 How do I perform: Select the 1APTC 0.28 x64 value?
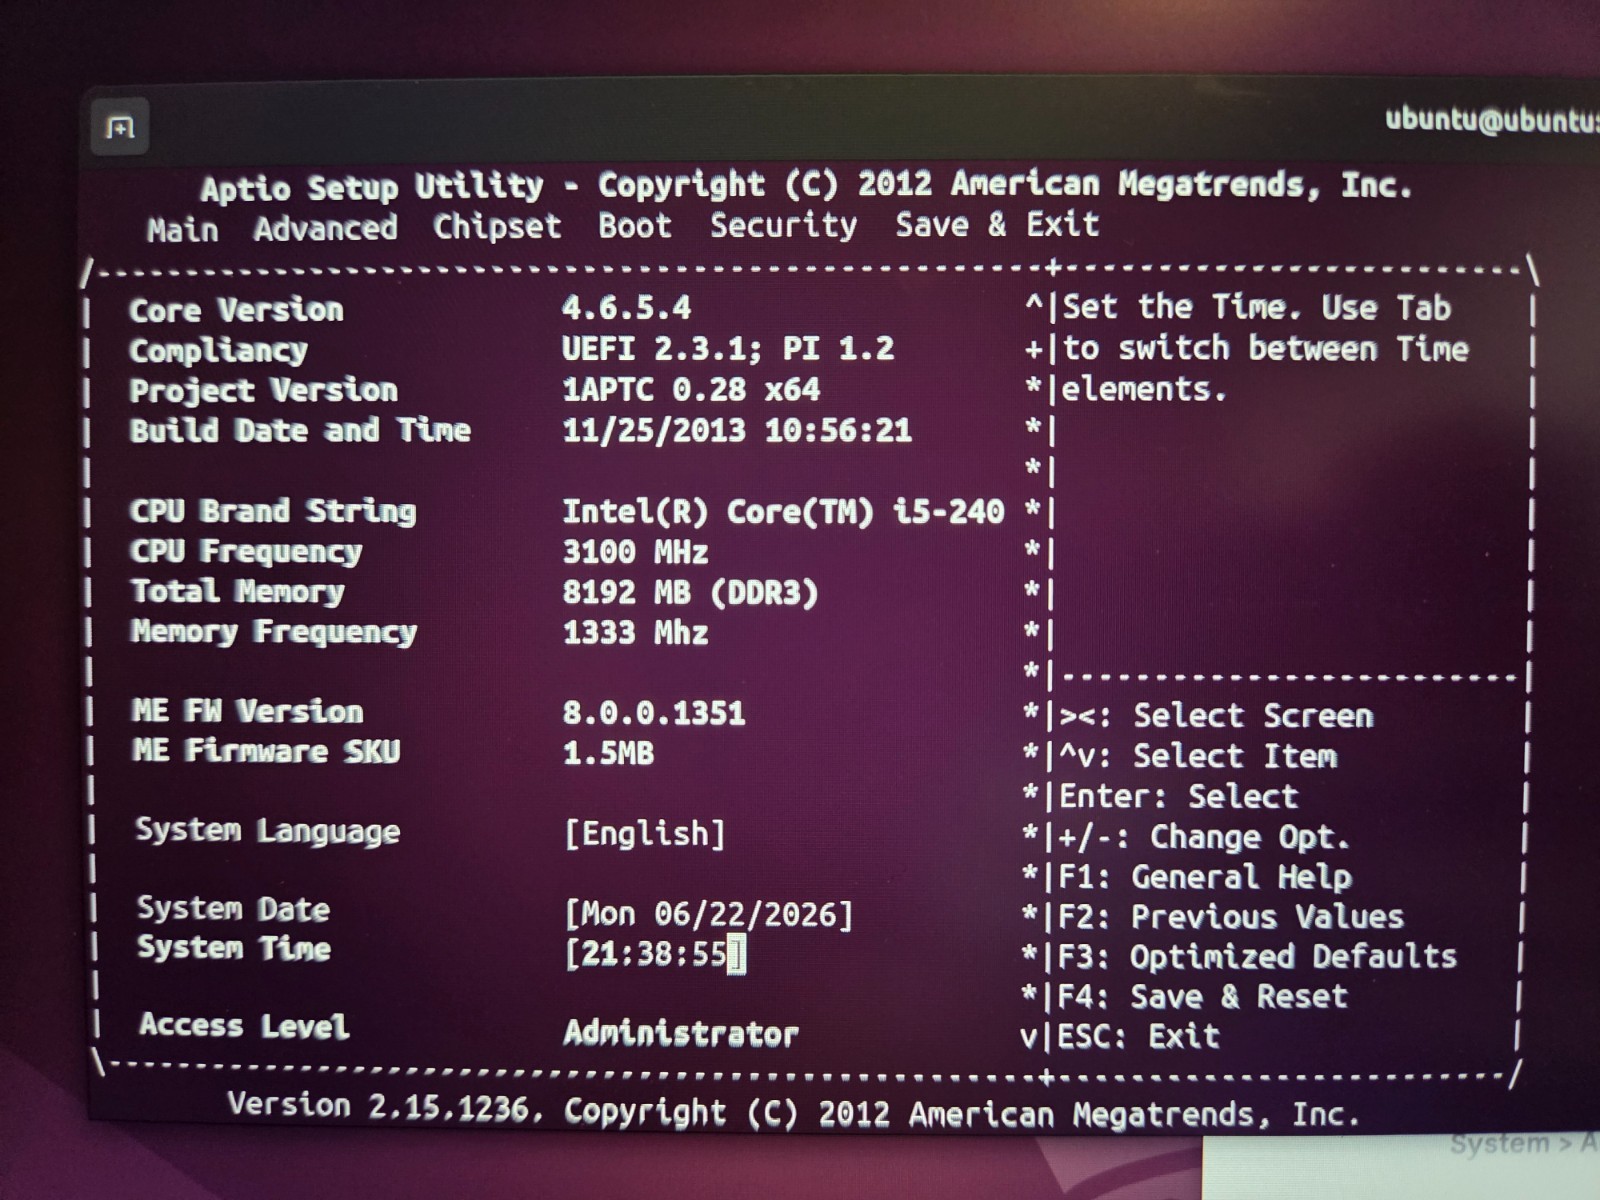pos(691,389)
